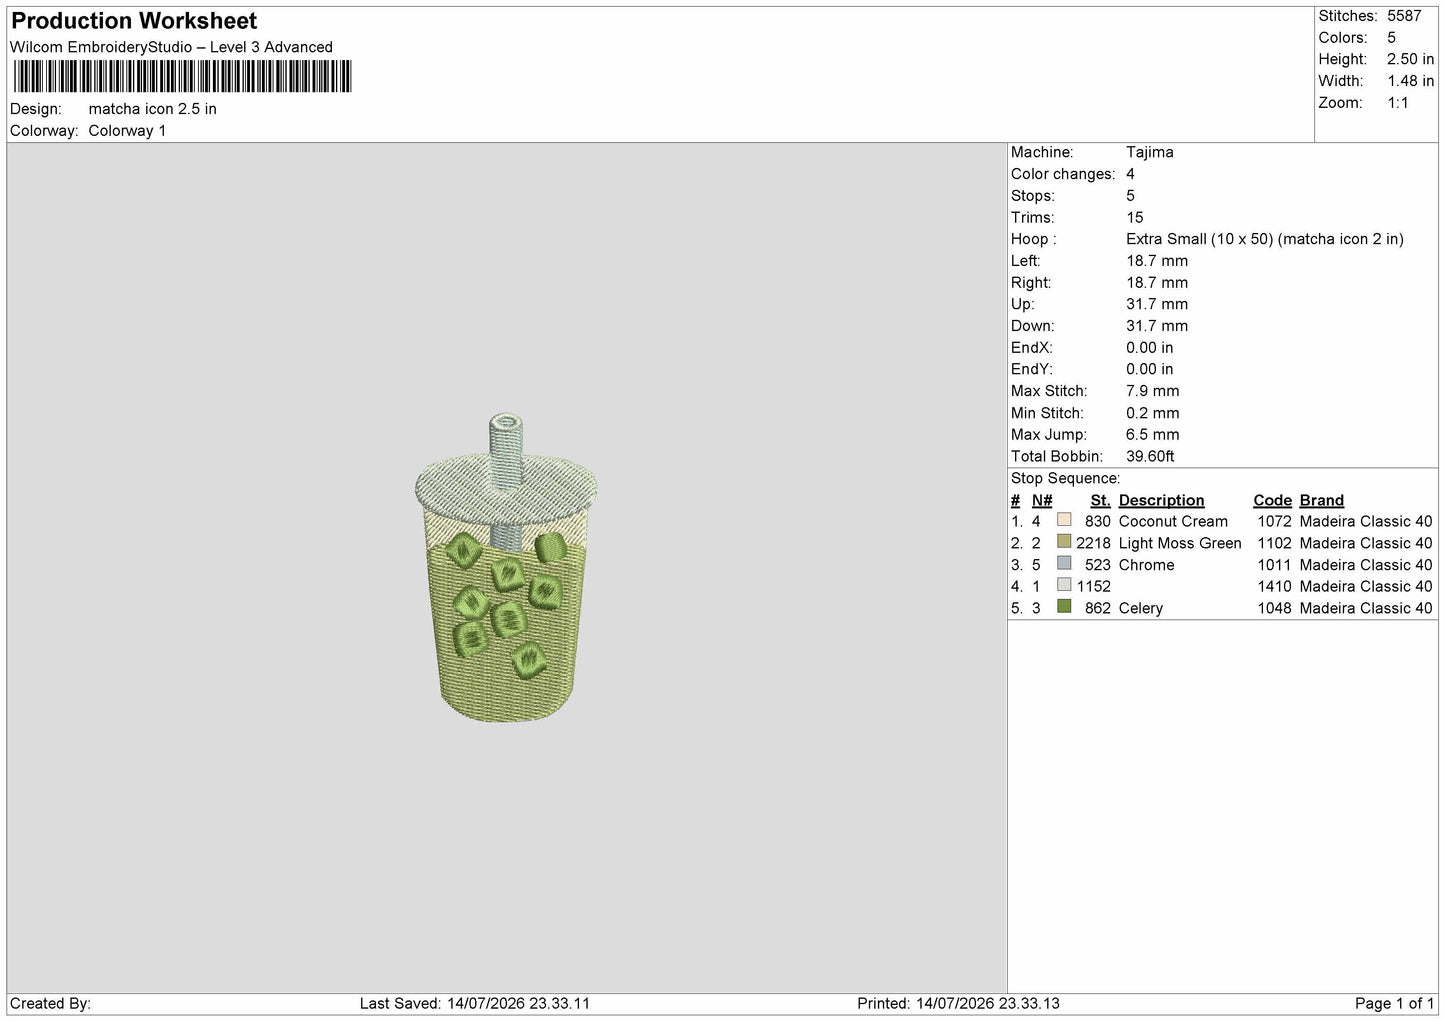Click the Coconut Cream color swatch
This screenshot has width=1445, height=1021.
pos(1064,520)
